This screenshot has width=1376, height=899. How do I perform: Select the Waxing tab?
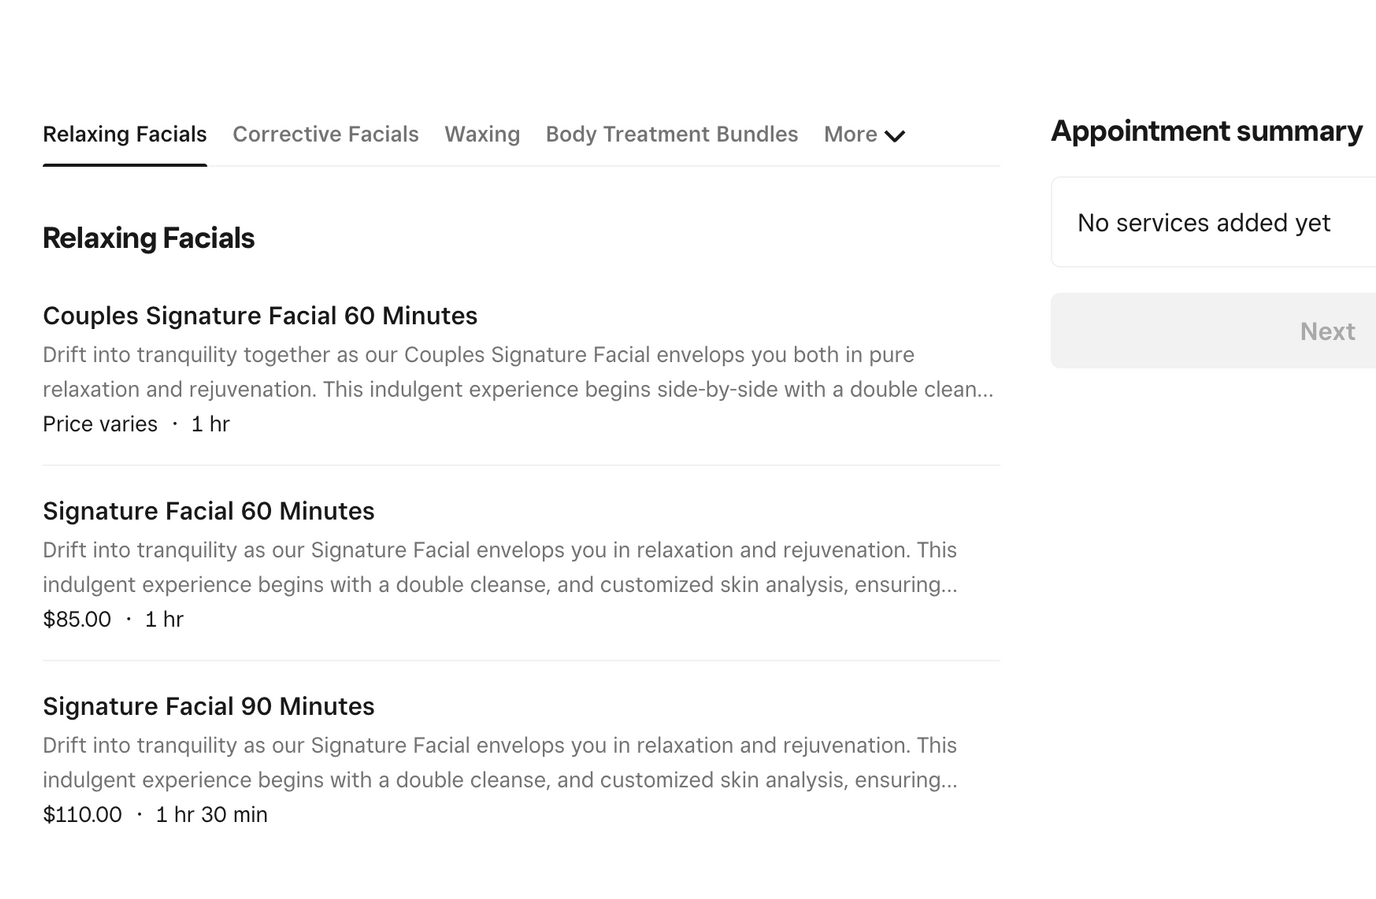[x=482, y=134]
